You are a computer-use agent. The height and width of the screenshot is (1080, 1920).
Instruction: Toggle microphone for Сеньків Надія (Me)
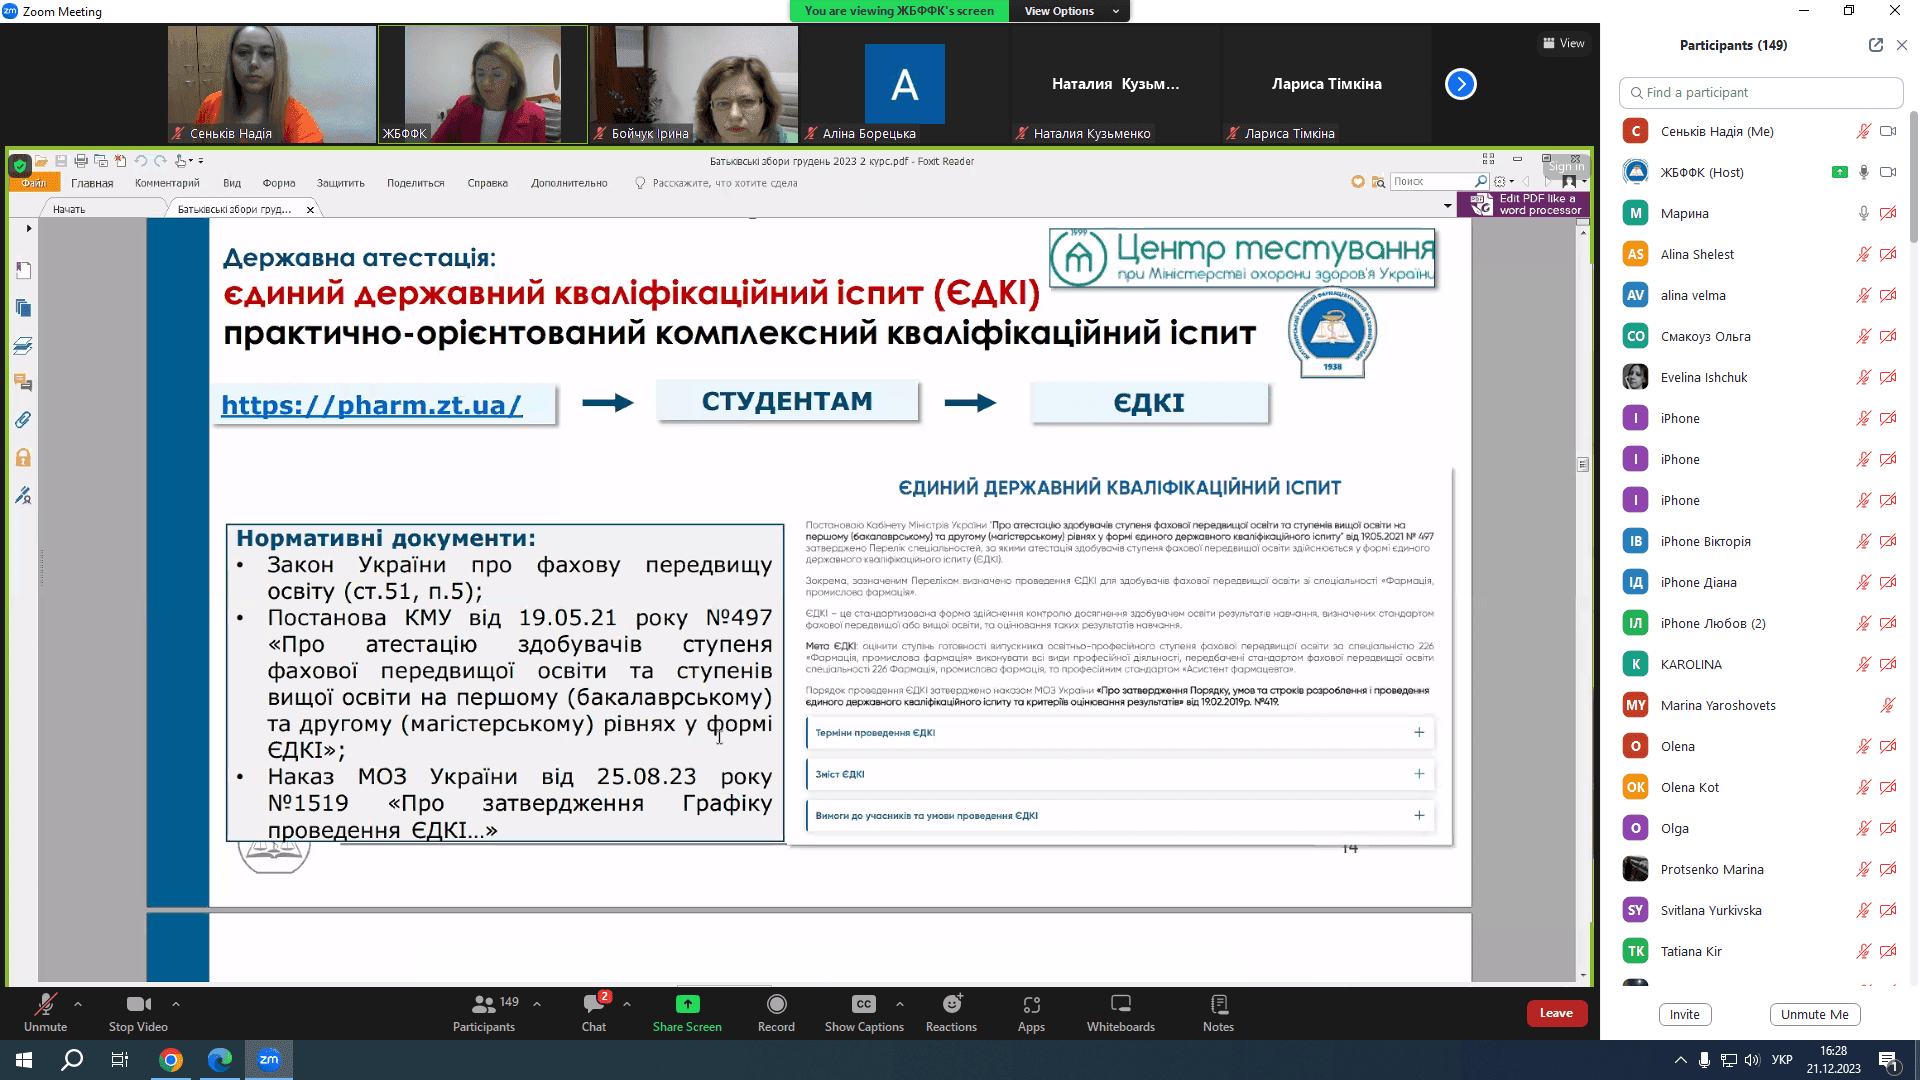click(1864, 131)
